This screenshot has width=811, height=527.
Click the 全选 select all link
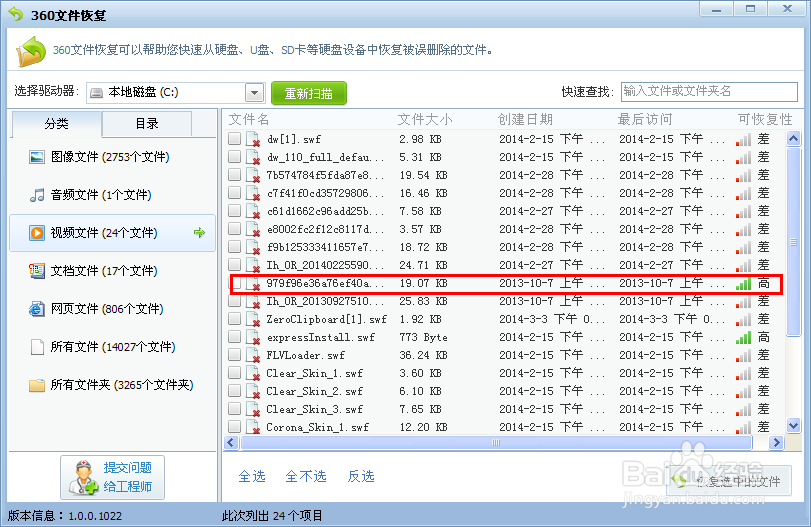click(x=252, y=476)
